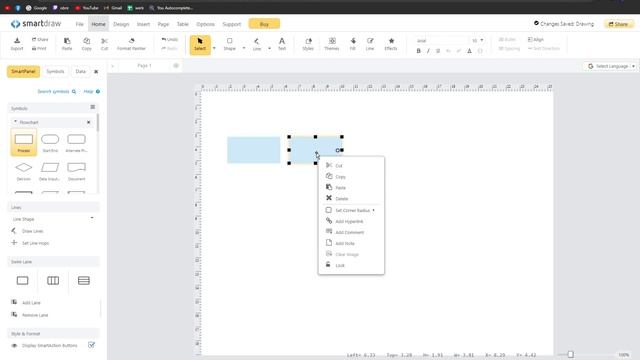Open the Select tool dropdown arrow
The height and width of the screenshot is (360, 640).
[214, 48]
